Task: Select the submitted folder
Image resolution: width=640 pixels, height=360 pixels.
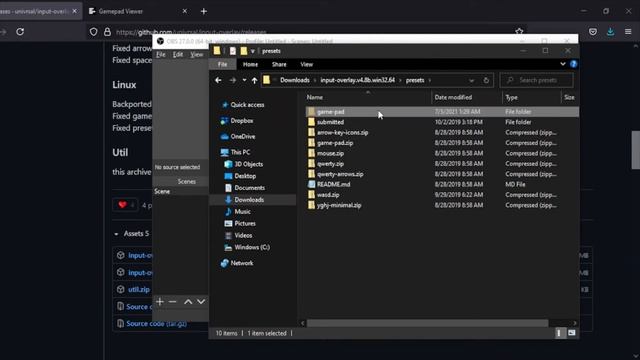Action: (x=330, y=122)
